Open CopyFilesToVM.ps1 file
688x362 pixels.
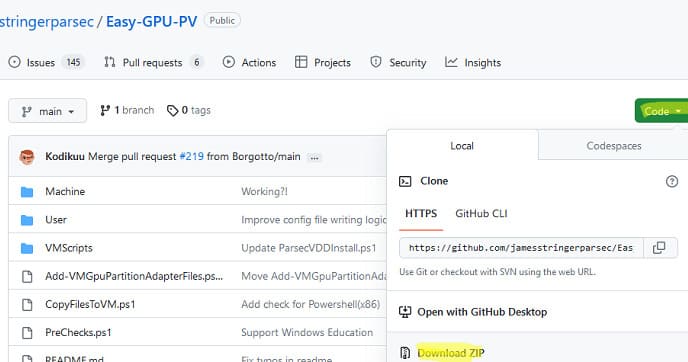point(90,304)
